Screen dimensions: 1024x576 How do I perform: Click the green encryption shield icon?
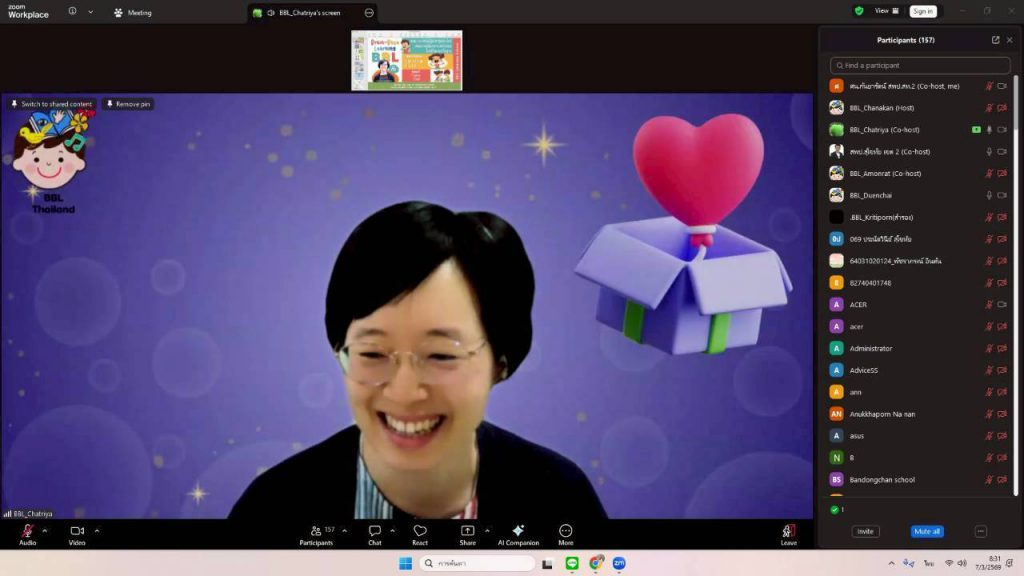coord(859,11)
